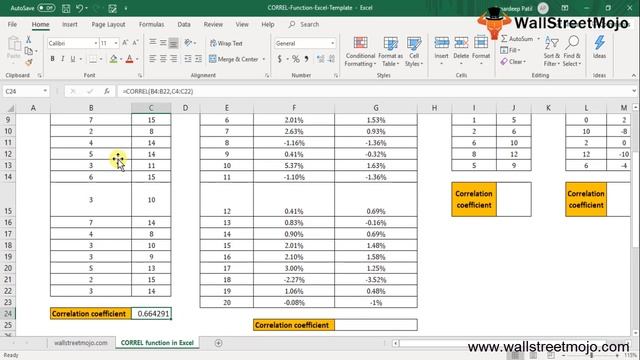The image size is (640, 360).
Task: Click Decrease Decimal icon
Action: (331, 59)
